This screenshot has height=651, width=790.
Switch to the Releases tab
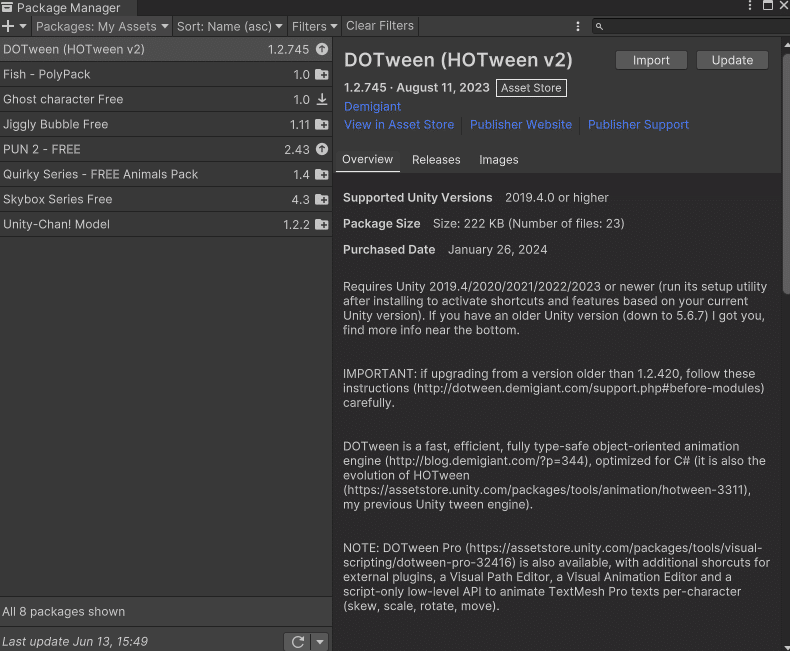click(x=436, y=160)
